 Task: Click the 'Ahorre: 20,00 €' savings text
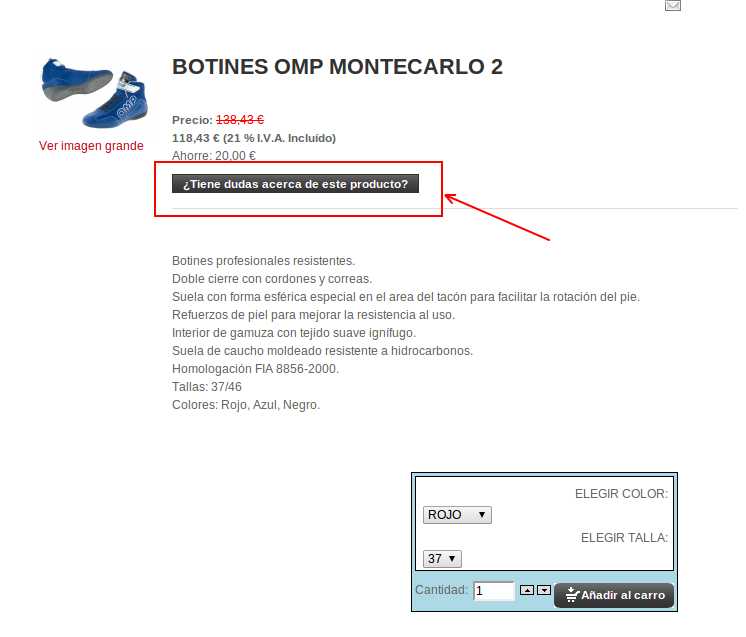(214, 156)
